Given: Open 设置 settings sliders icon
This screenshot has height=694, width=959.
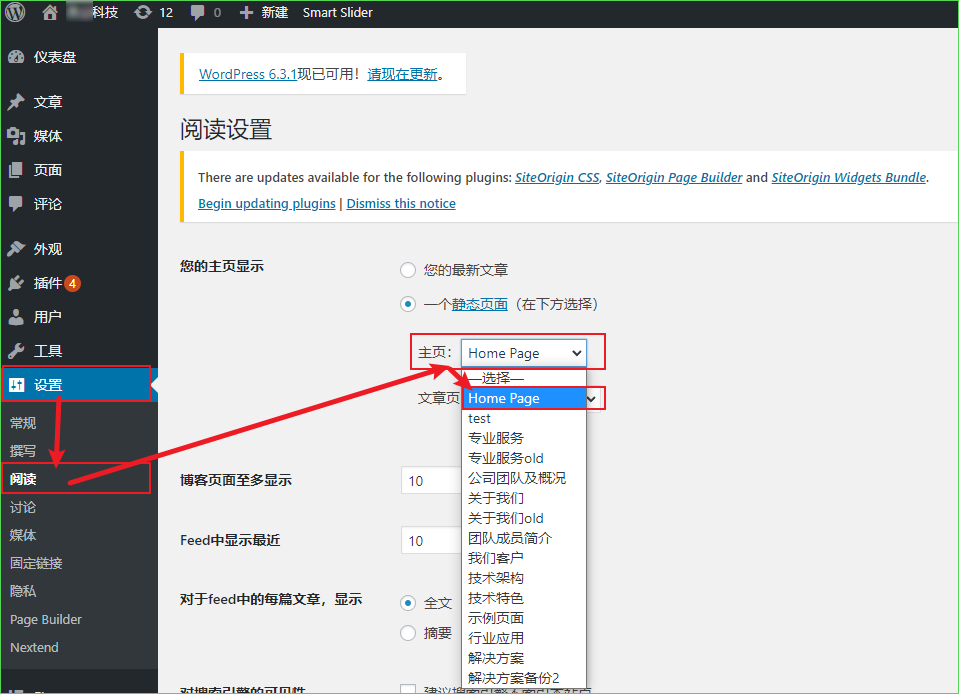Looking at the screenshot, I should click(x=17, y=385).
